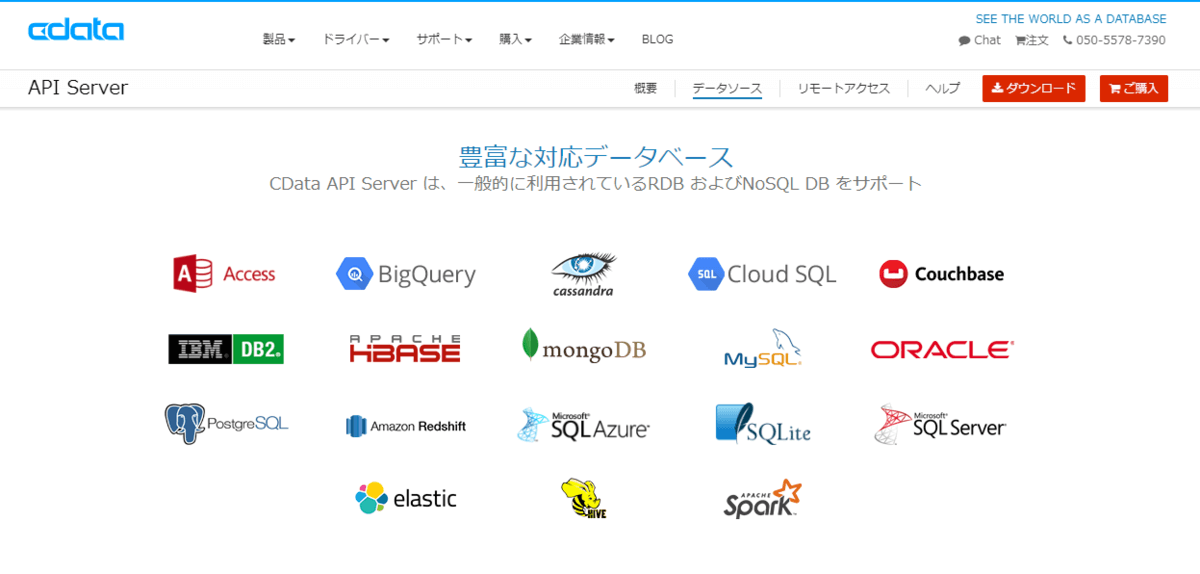Select the Microsoft SQL Server logo
This screenshot has width=1200, height=574.
point(940,425)
